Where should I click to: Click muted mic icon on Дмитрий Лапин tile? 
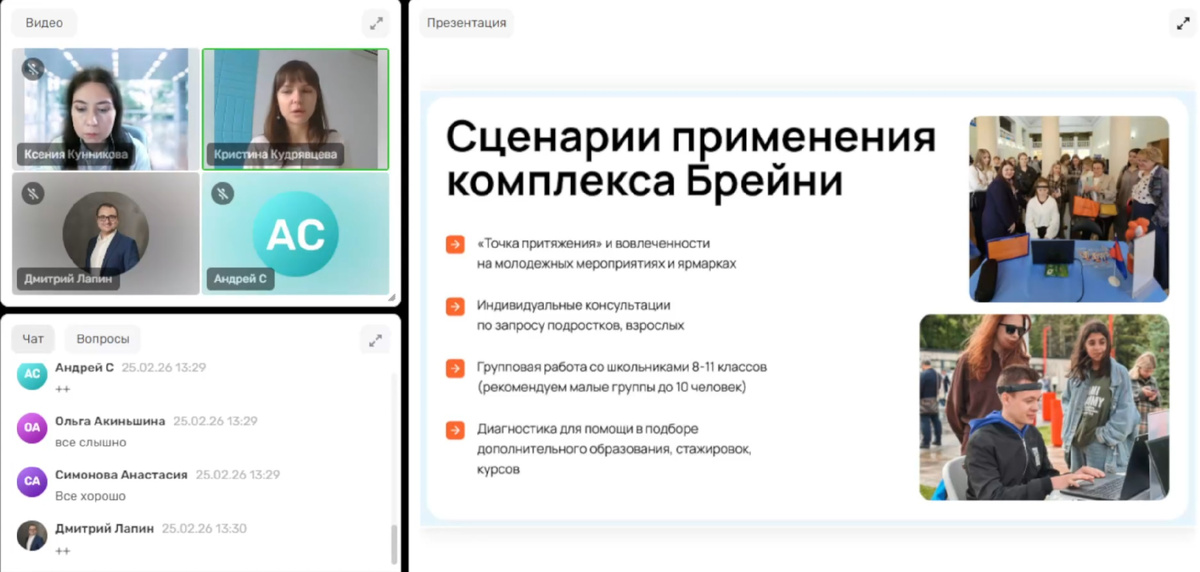pos(33,193)
